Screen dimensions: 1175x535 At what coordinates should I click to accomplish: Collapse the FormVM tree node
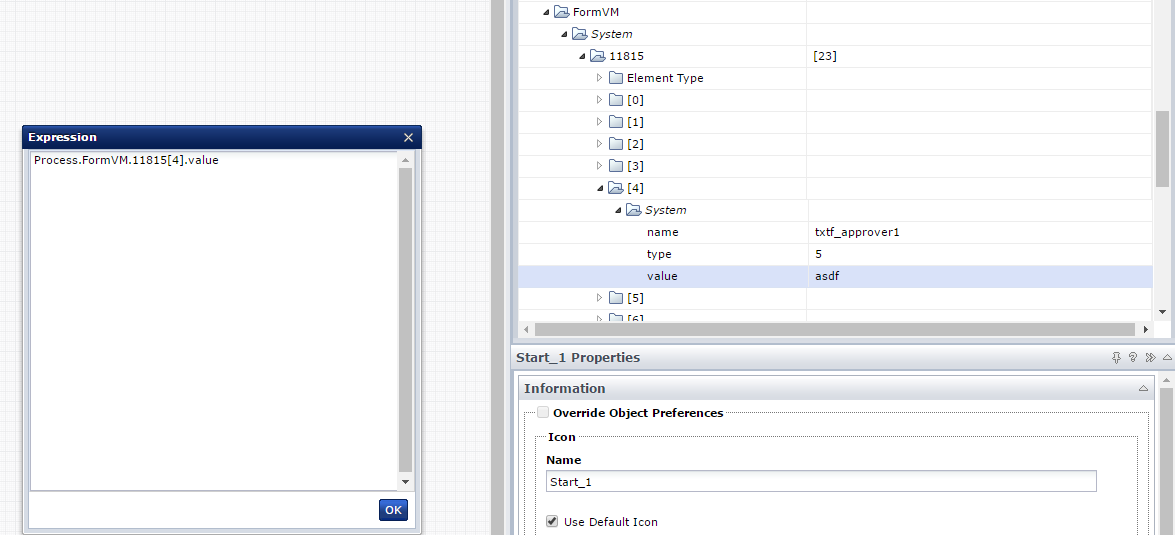(x=546, y=12)
